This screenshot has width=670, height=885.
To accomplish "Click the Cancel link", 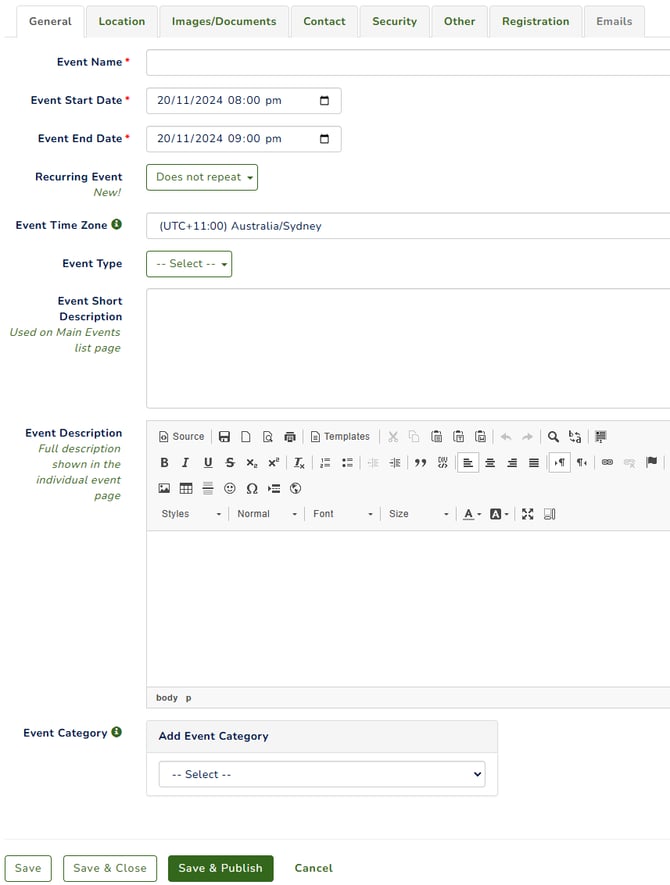I will tap(313, 868).
